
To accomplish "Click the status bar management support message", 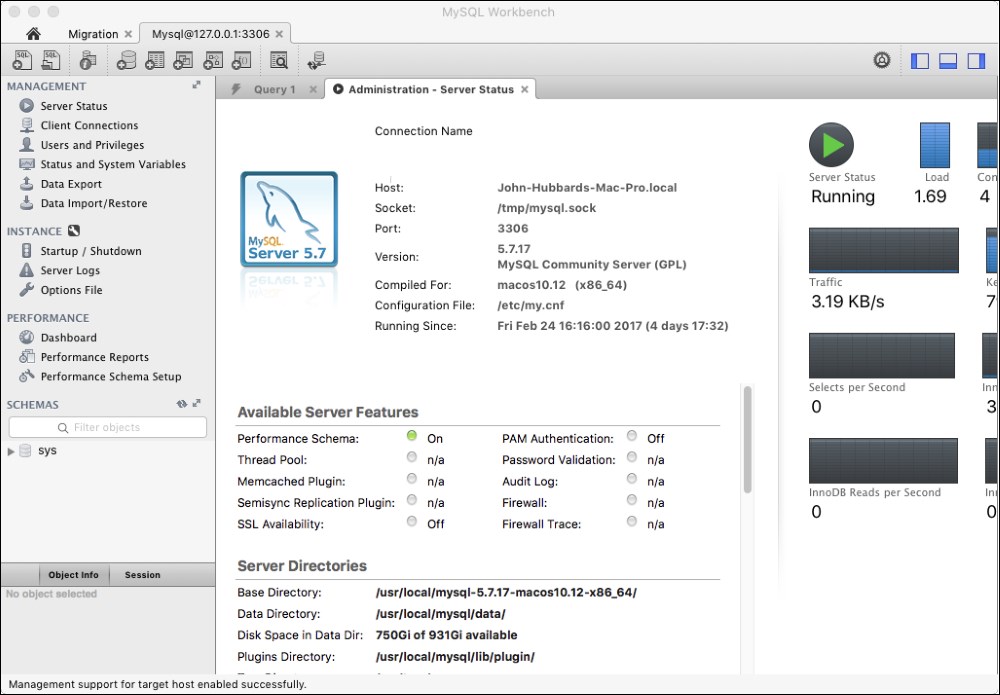I will point(158,684).
